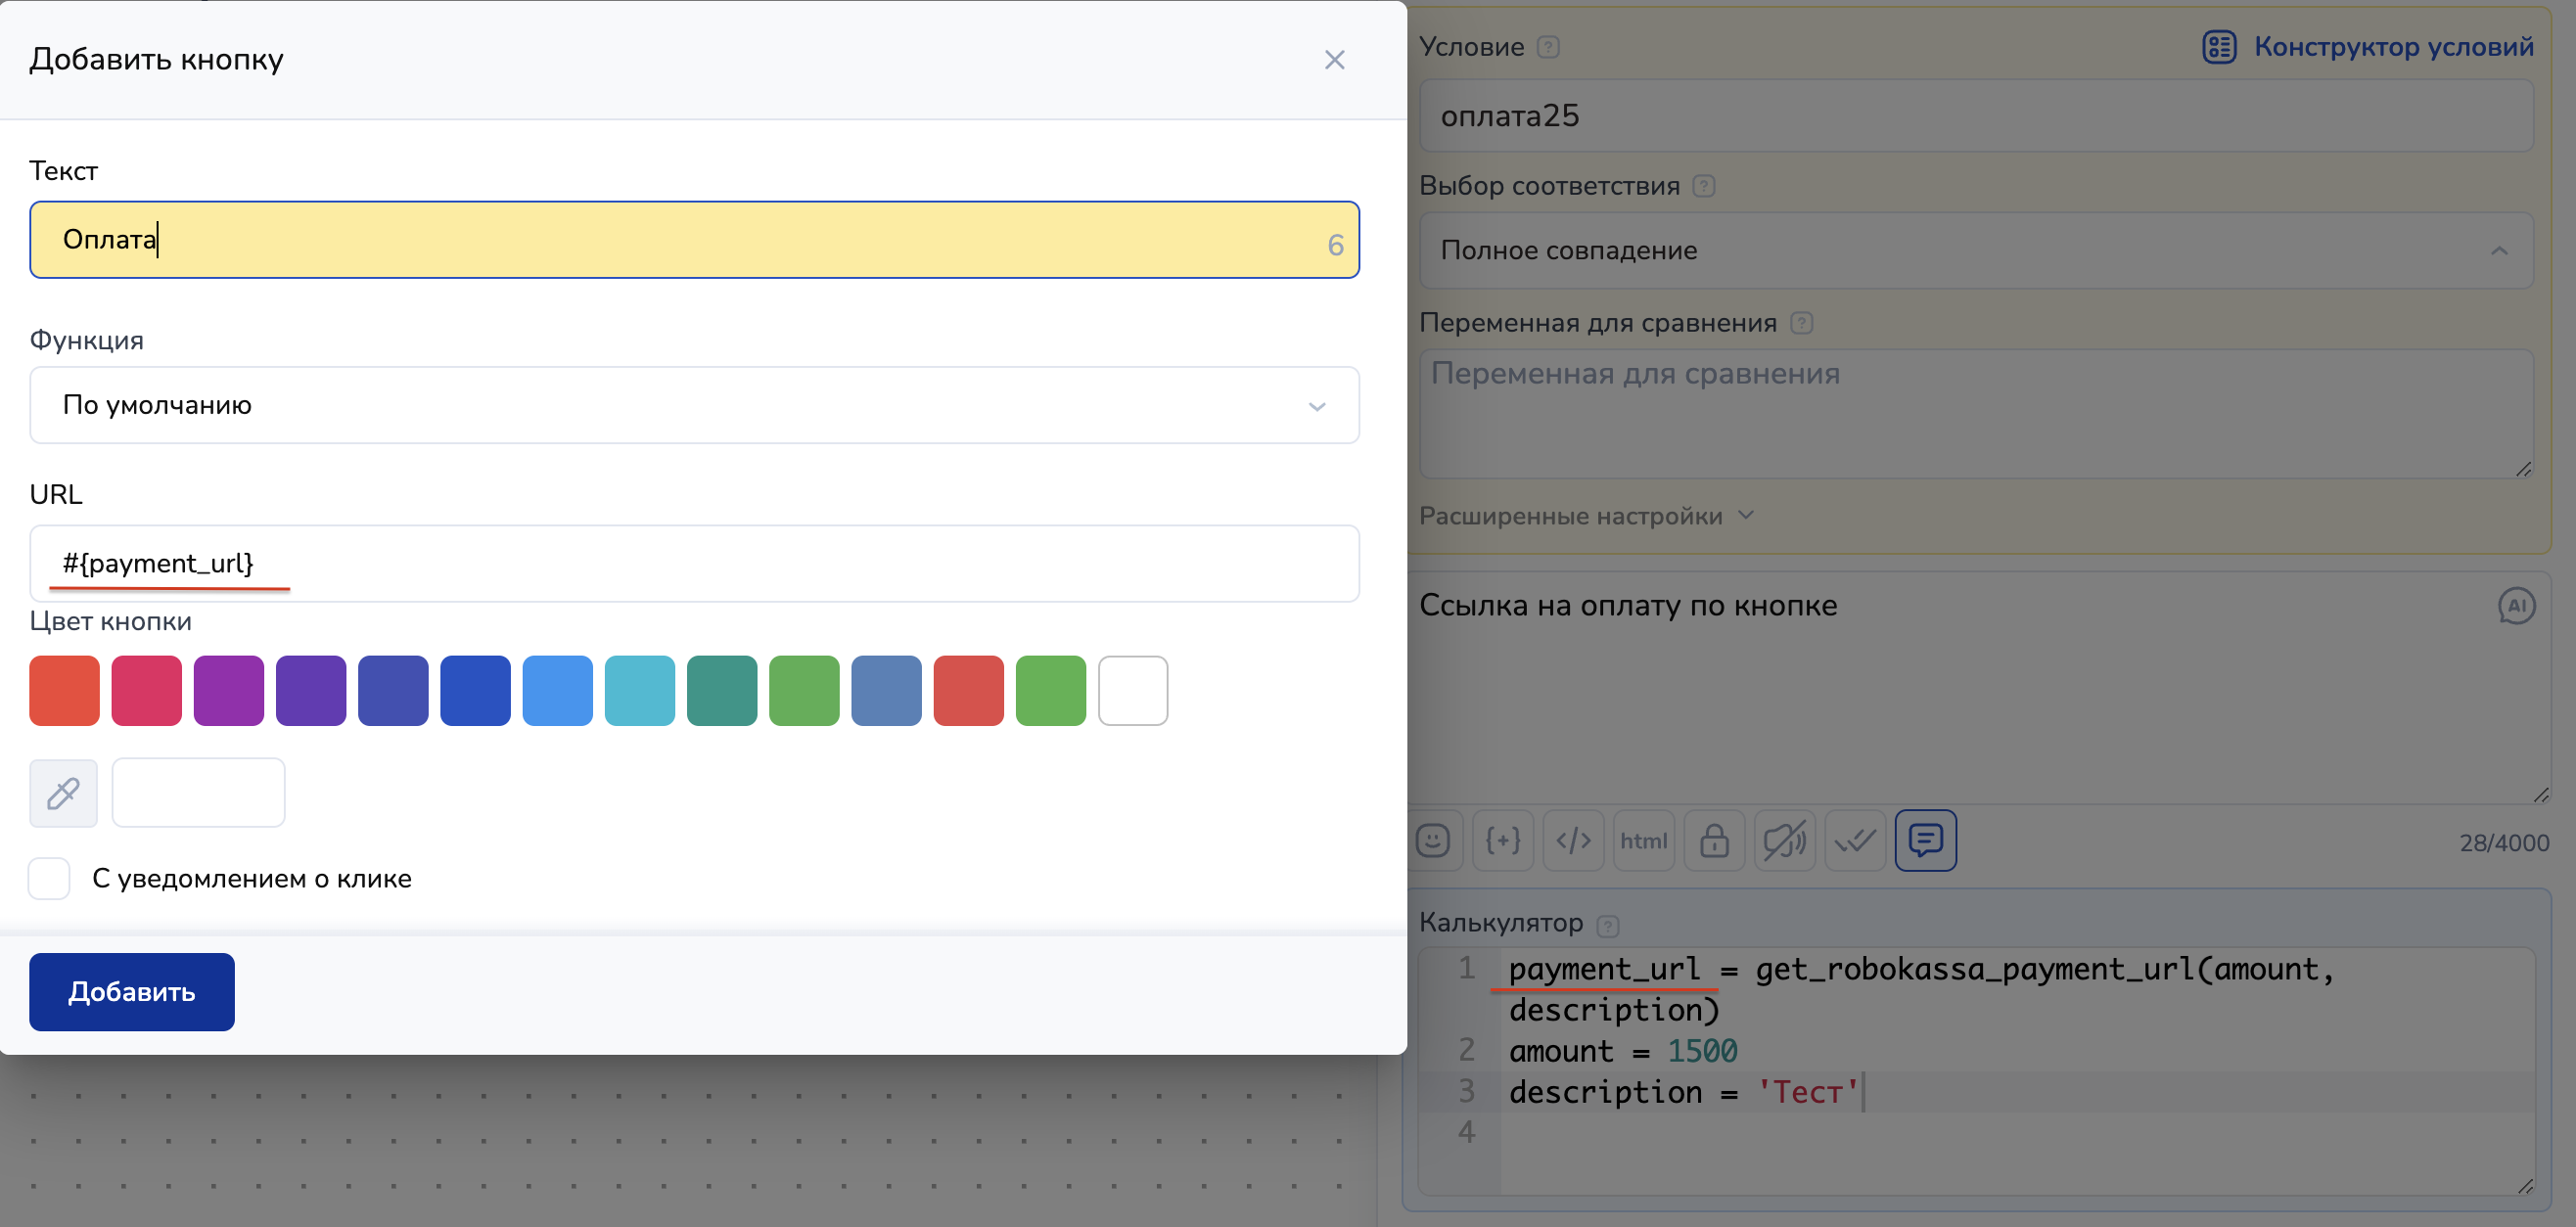This screenshot has height=1227, width=2576.
Task: Click the insert variable {+} icon
Action: click(x=1503, y=840)
